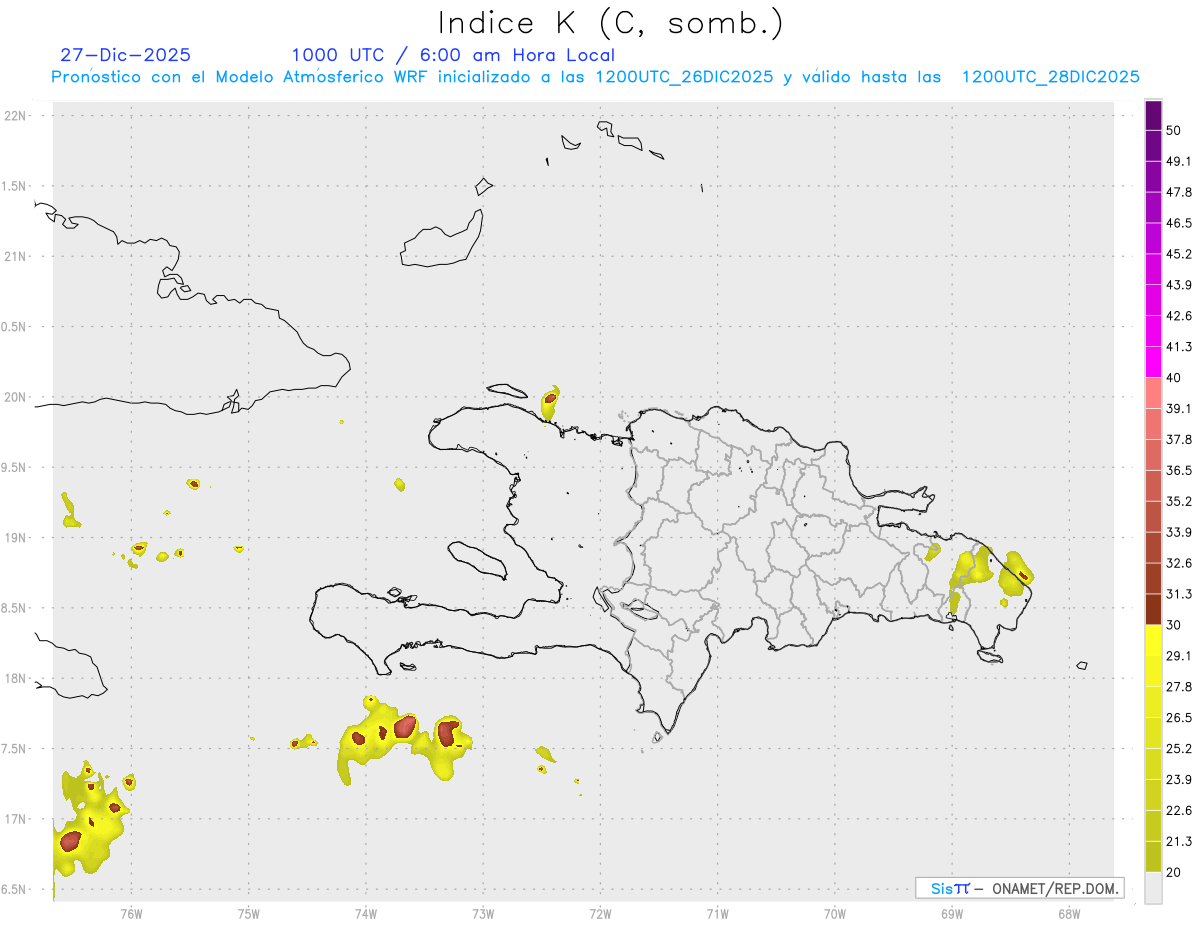
Task: Click the "17N" latitude axis label
Action: tap(16, 820)
